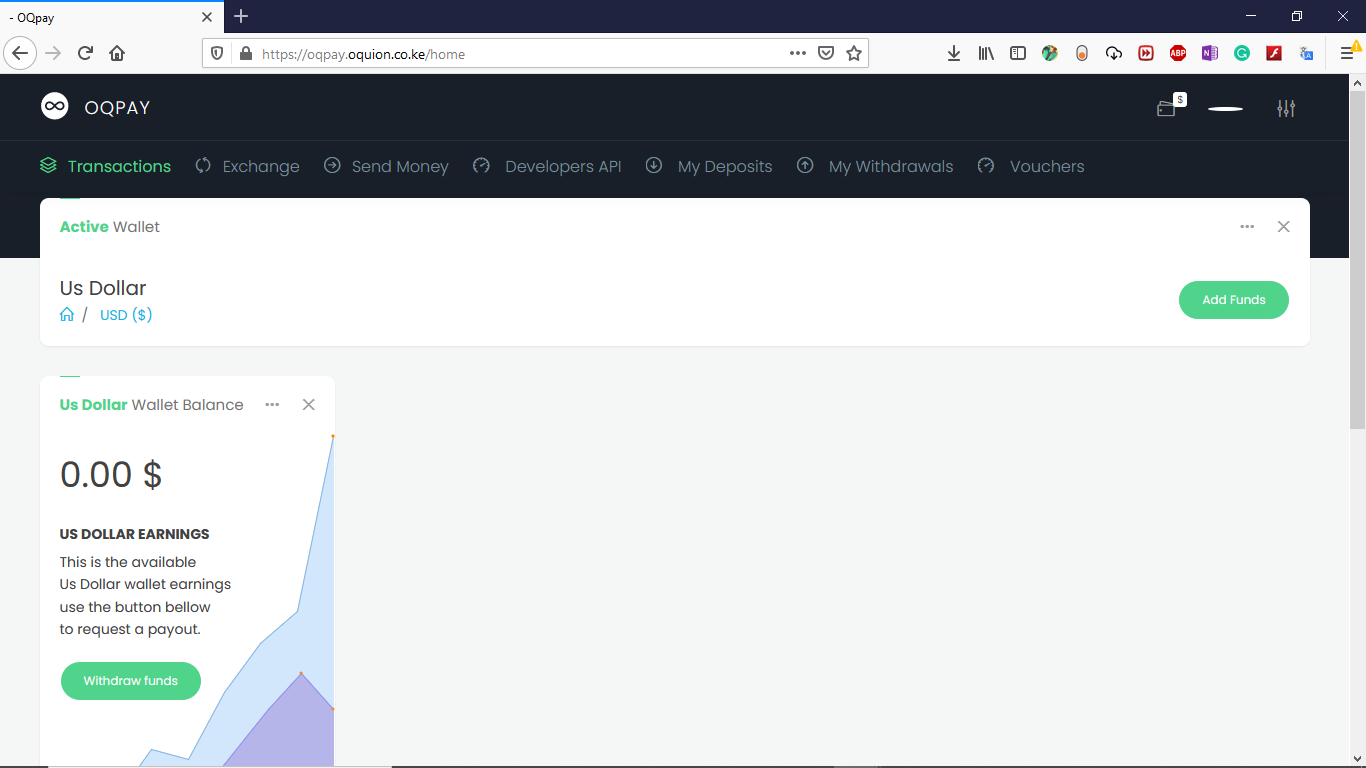Save page to Pocket icon

click(x=826, y=53)
